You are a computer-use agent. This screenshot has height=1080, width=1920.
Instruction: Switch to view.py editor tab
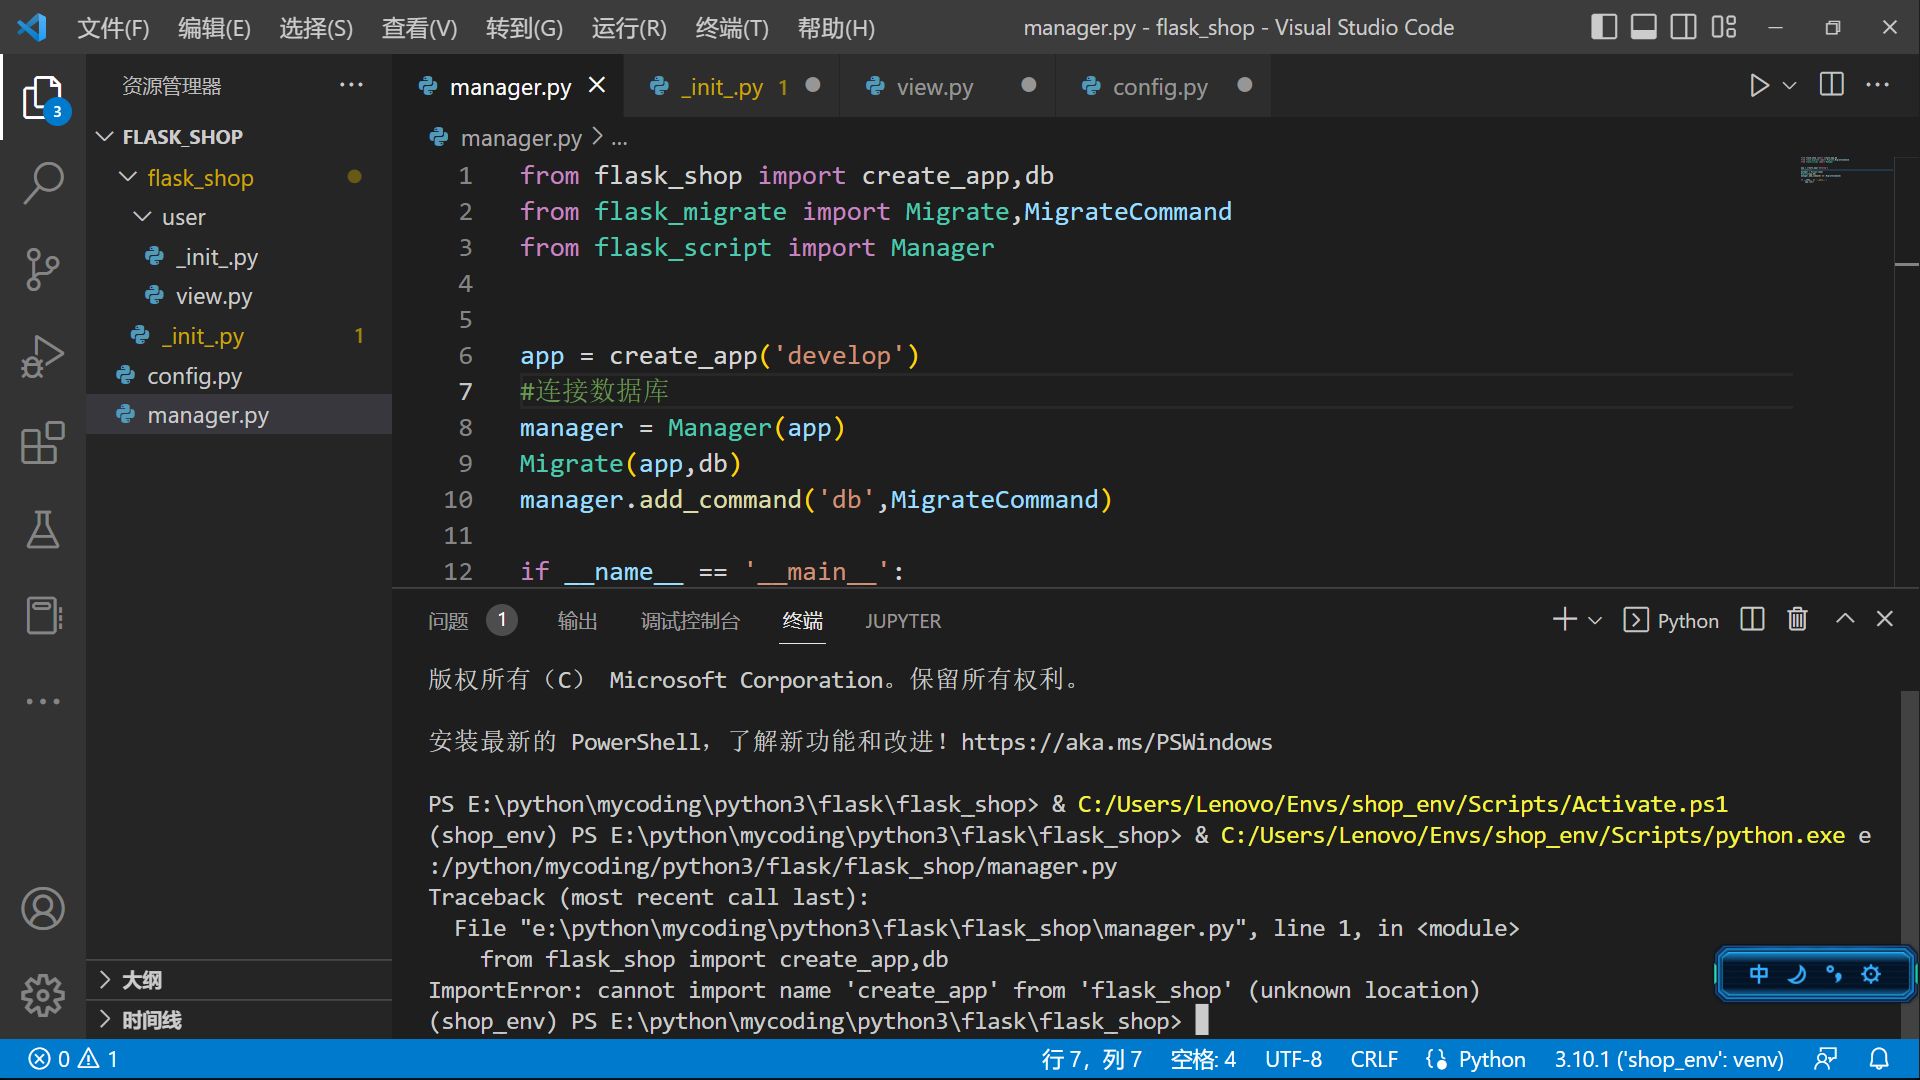pyautogui.click(x=947, y=87)
